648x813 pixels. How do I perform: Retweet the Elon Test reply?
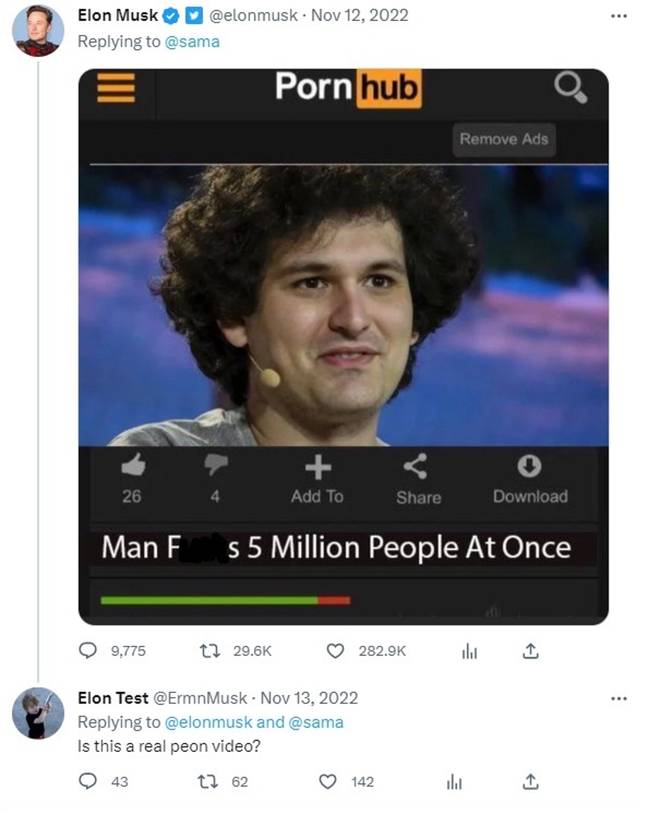(211, 782)
